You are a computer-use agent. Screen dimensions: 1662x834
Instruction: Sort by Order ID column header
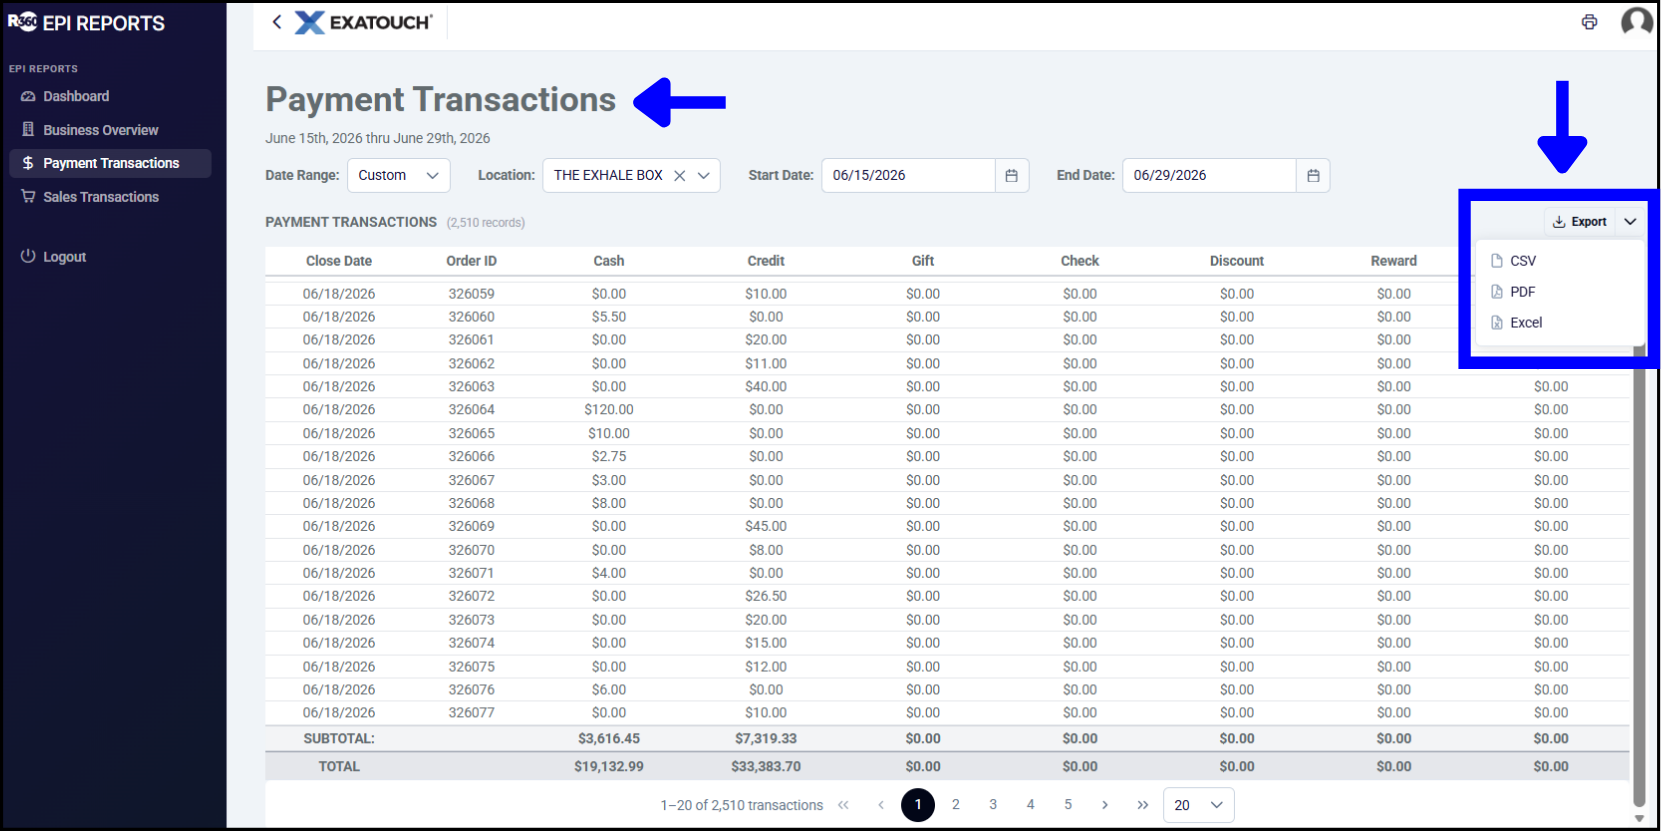tap(471, 261)
